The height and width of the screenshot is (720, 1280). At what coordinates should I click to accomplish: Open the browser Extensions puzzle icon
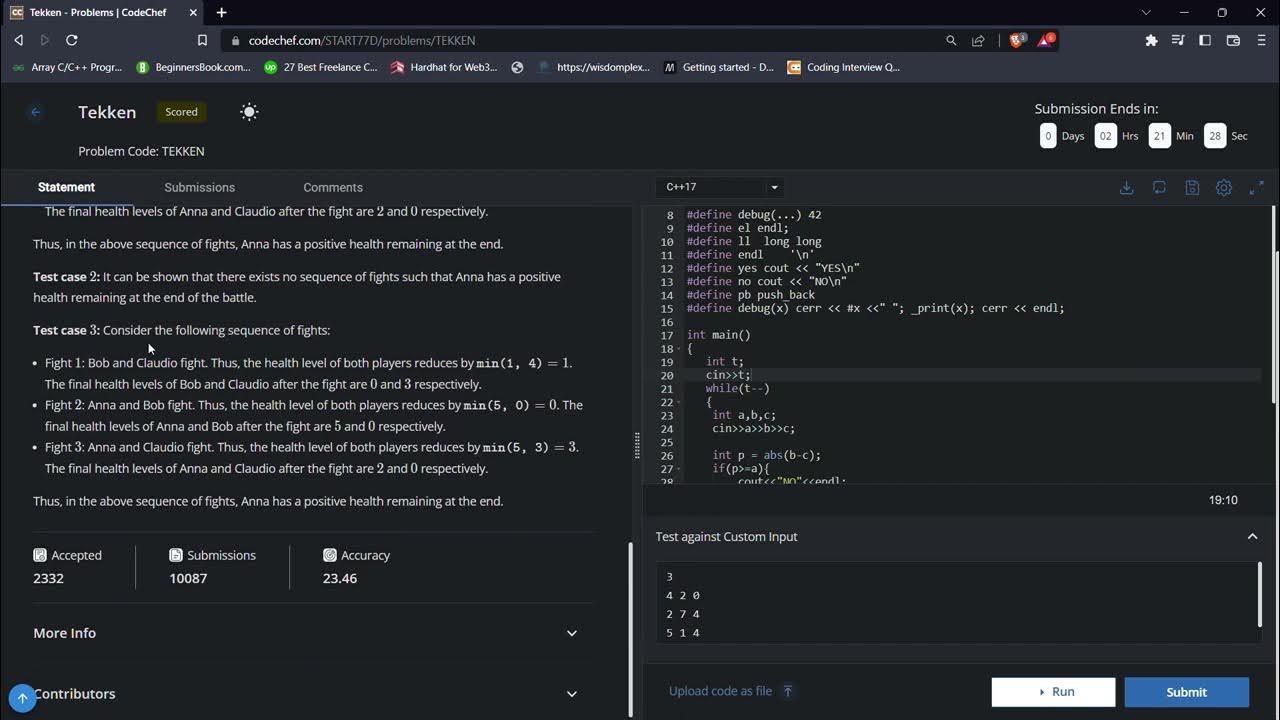click(x=1151, y=40)
